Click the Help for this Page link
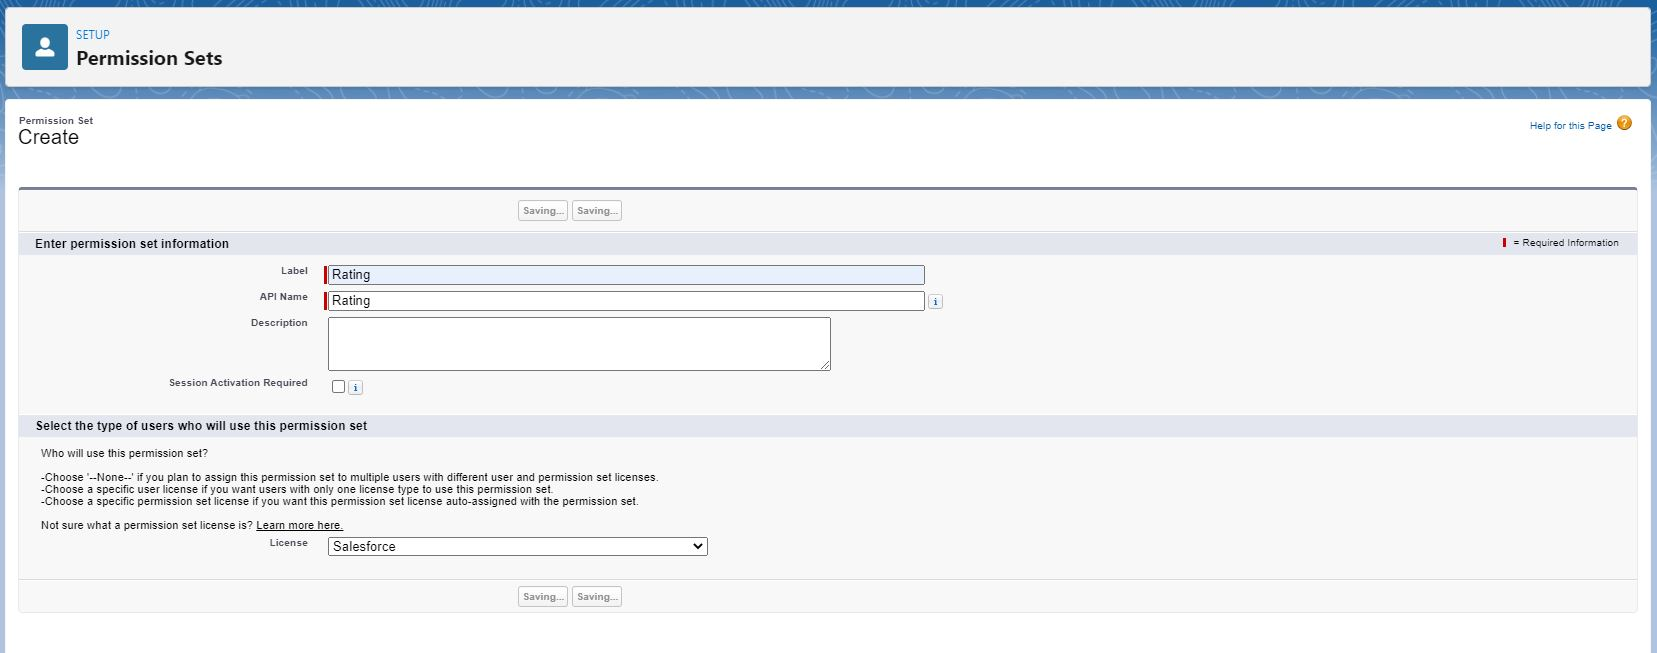The width and height of the screenshot is (1657, 653). pyautogui.click(x=1570, y=126)
